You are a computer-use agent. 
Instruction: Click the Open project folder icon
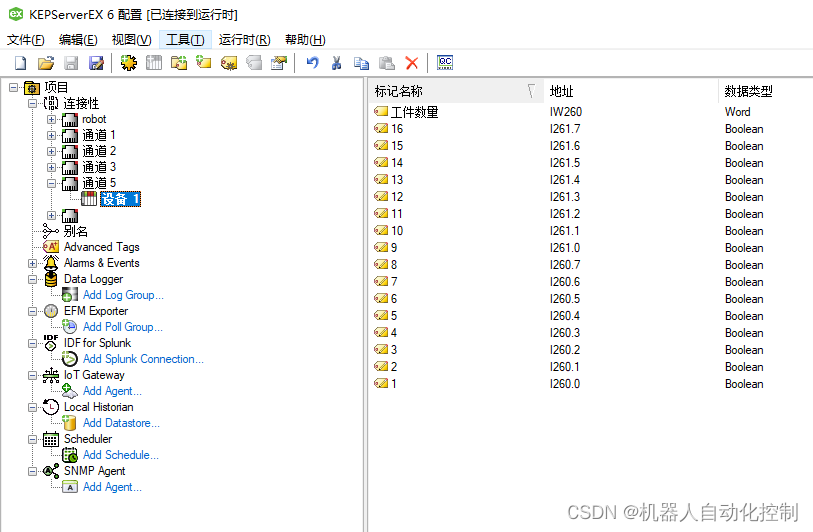[46, 63]
